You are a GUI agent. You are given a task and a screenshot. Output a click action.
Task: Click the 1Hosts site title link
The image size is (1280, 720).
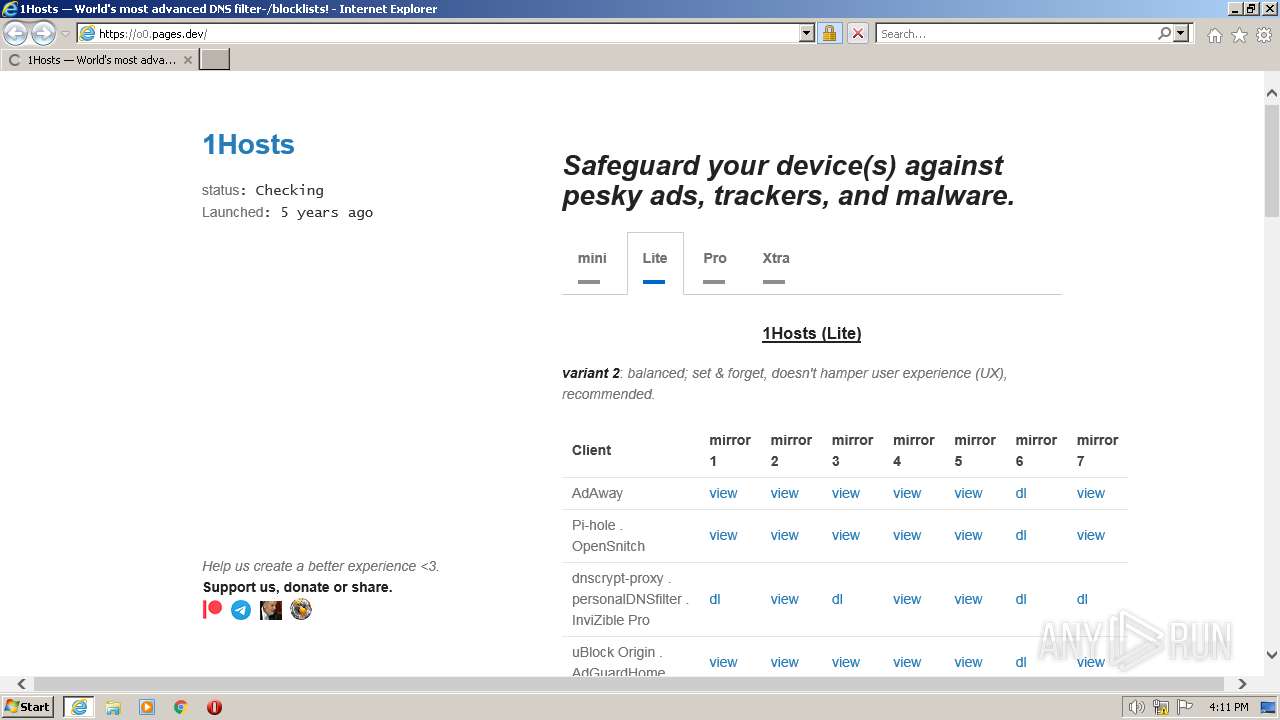coord(248,144)
